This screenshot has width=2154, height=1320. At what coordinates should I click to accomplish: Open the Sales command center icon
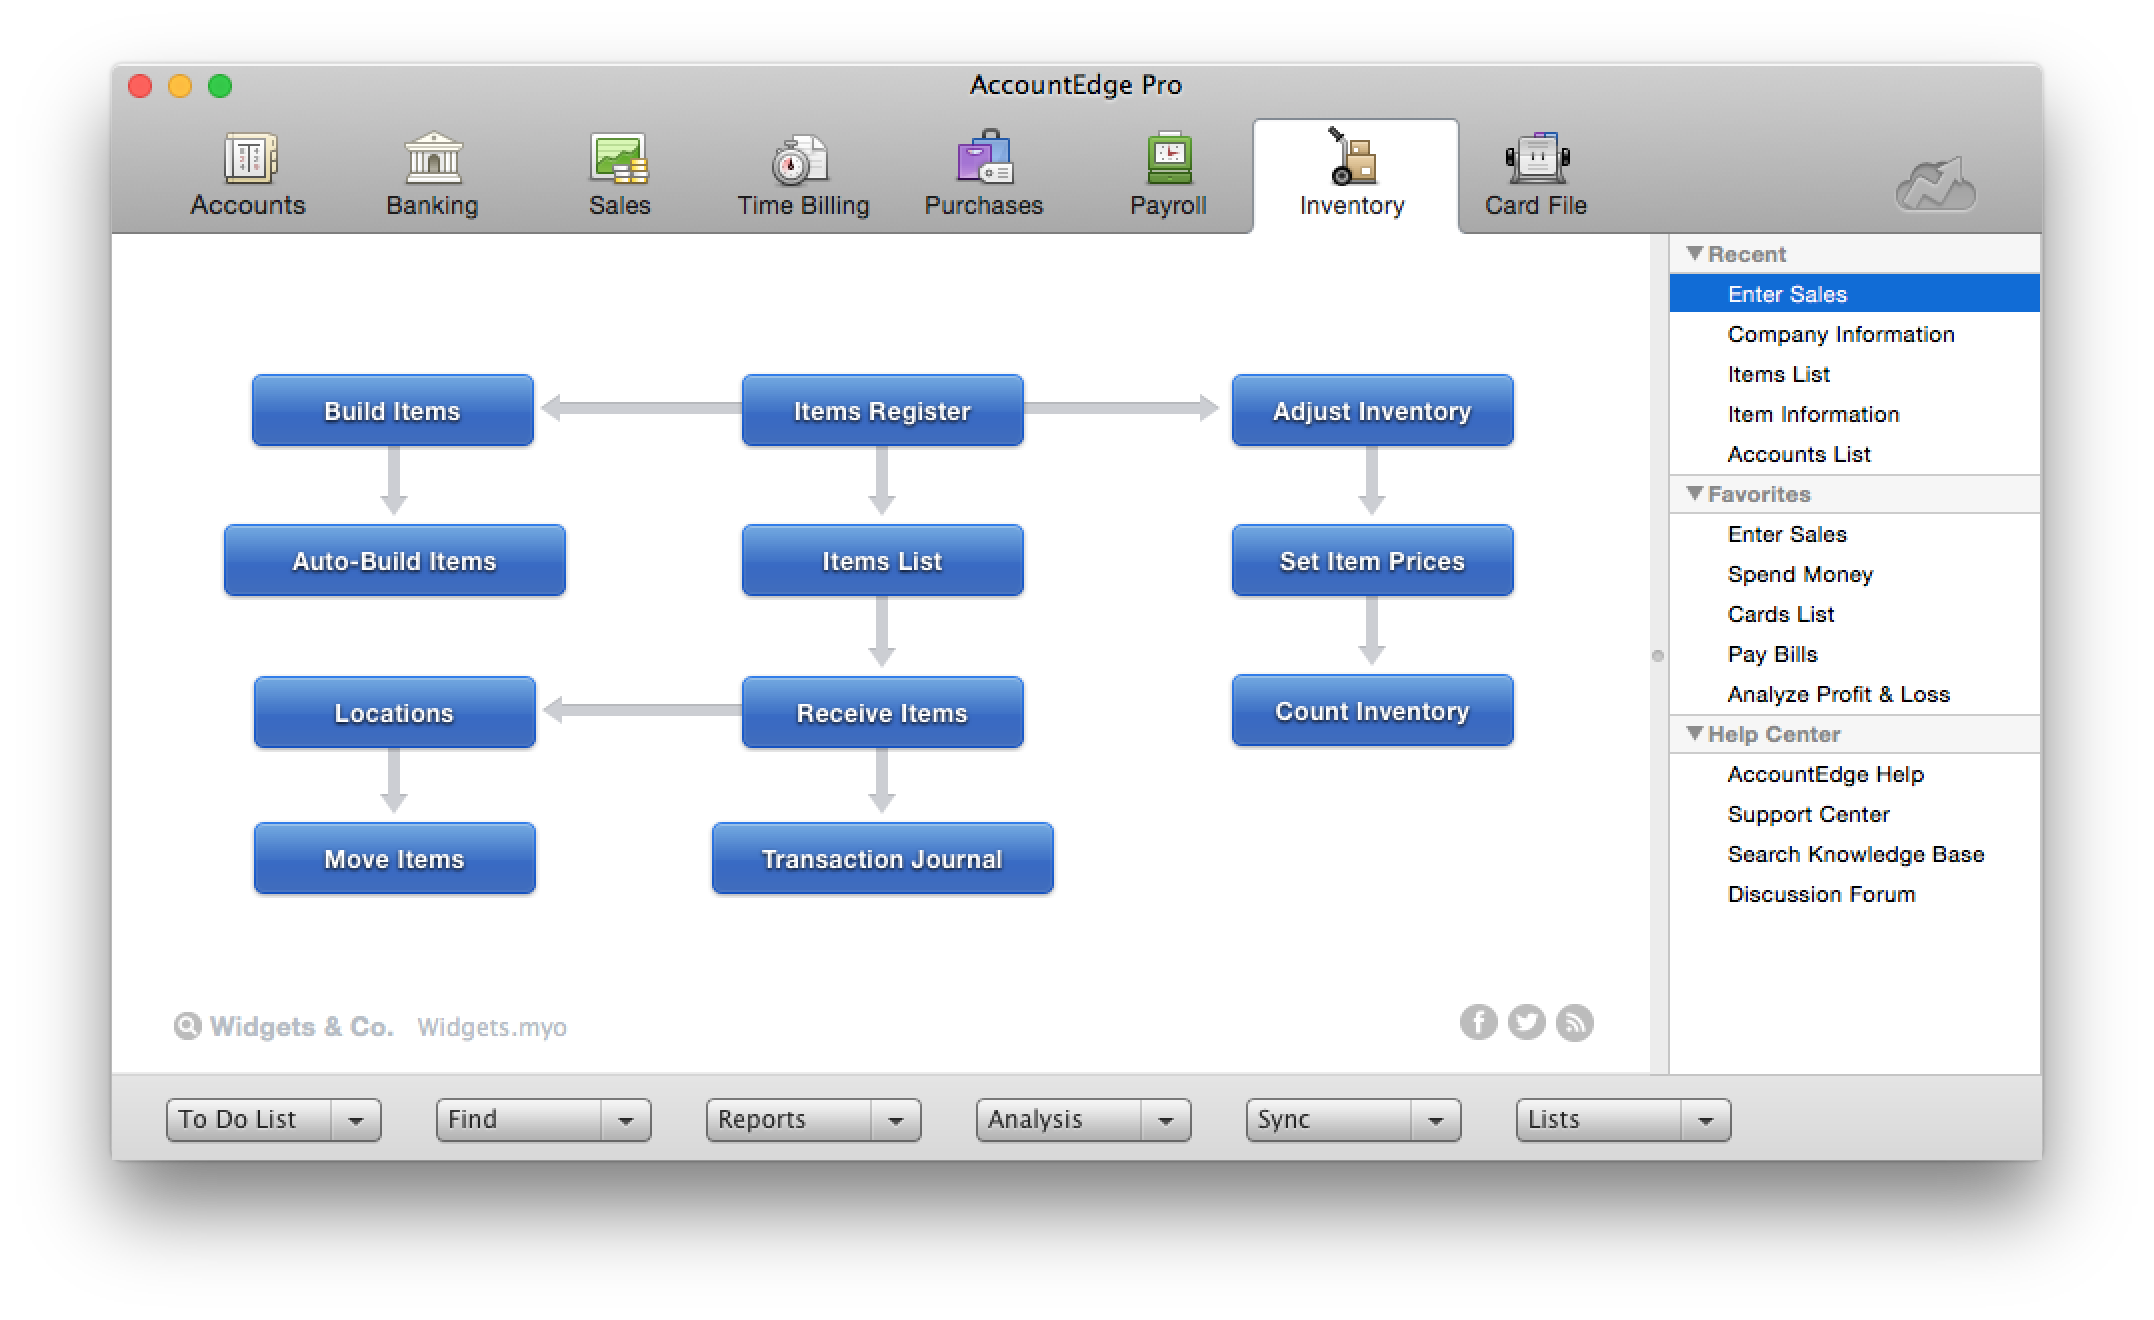[x=619, y=160]
